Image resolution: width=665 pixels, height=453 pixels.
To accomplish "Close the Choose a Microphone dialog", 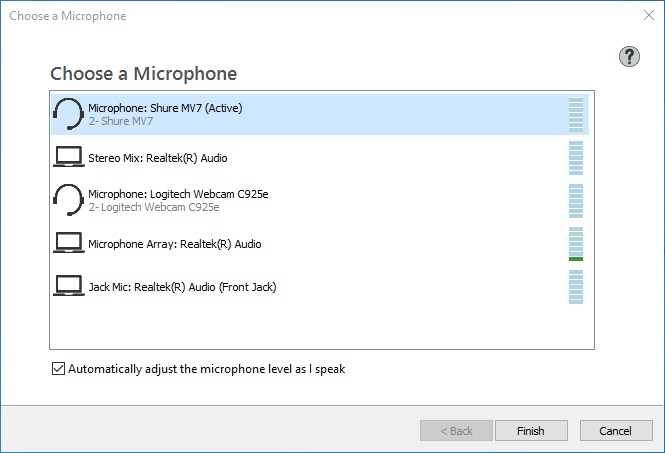I will pyautogui.click(x=648, y=16).
